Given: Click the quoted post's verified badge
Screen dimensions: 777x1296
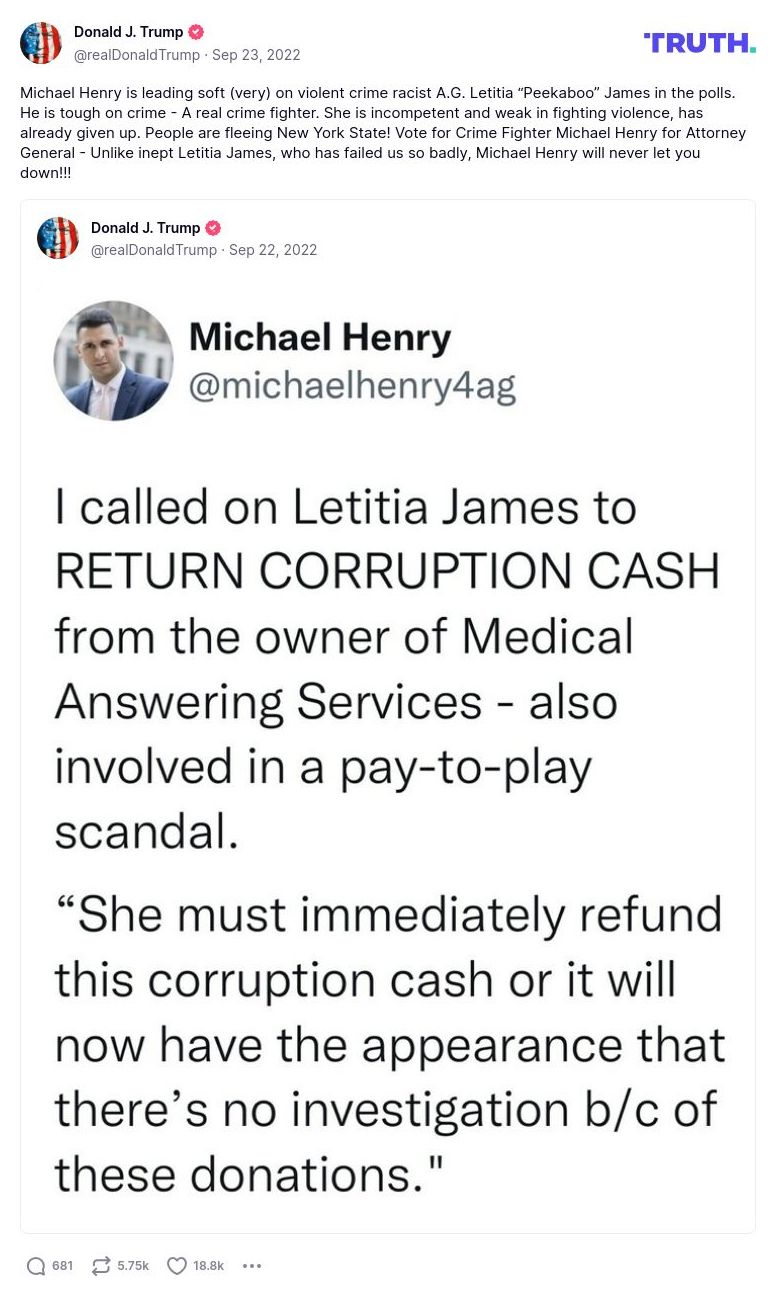Looking at the screenshot, I should pyautogui.click(x=213, y=228).
